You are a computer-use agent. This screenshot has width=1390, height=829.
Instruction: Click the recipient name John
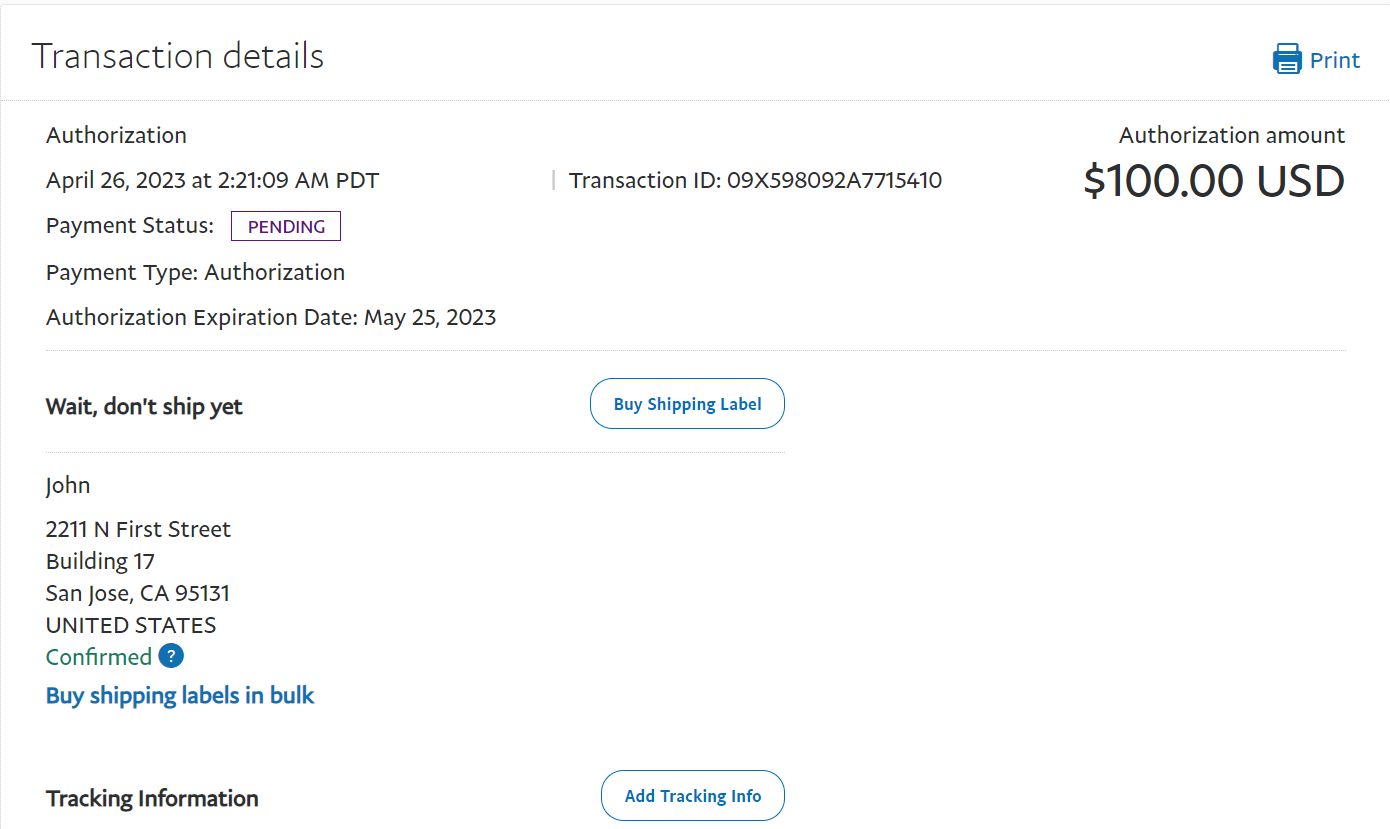coord(68,486)
